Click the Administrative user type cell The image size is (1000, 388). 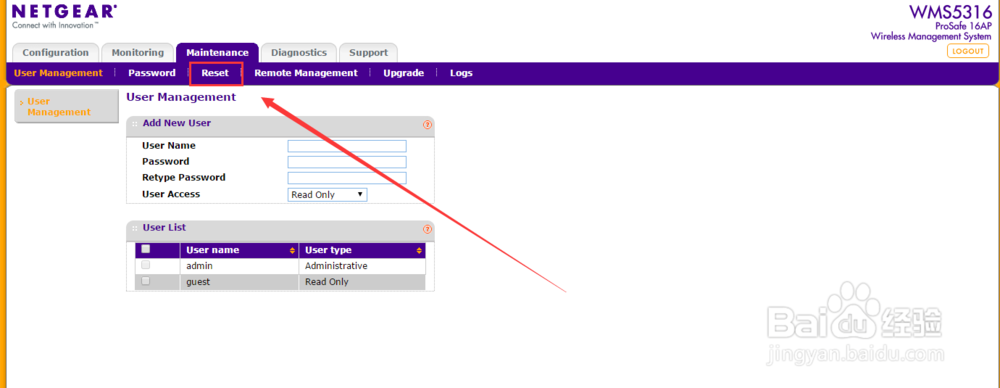coord(362,265)
